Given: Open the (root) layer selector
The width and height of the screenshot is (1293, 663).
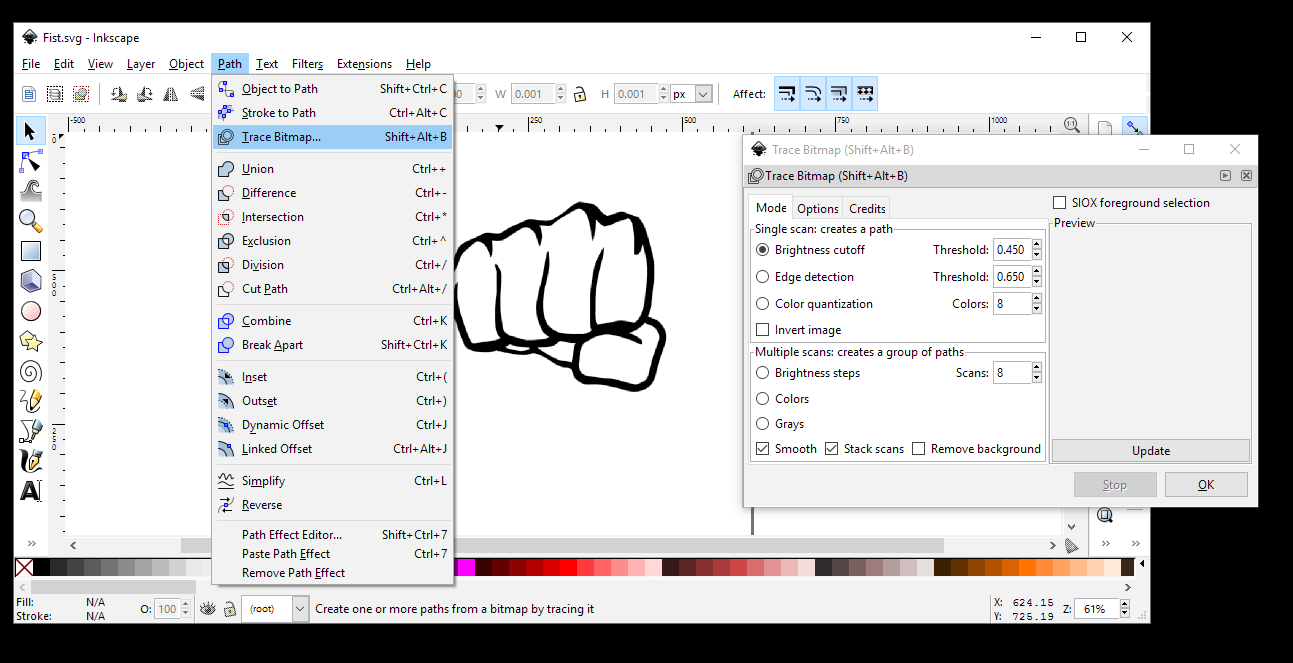Looking at the screenshot, I should coord(275,608).
